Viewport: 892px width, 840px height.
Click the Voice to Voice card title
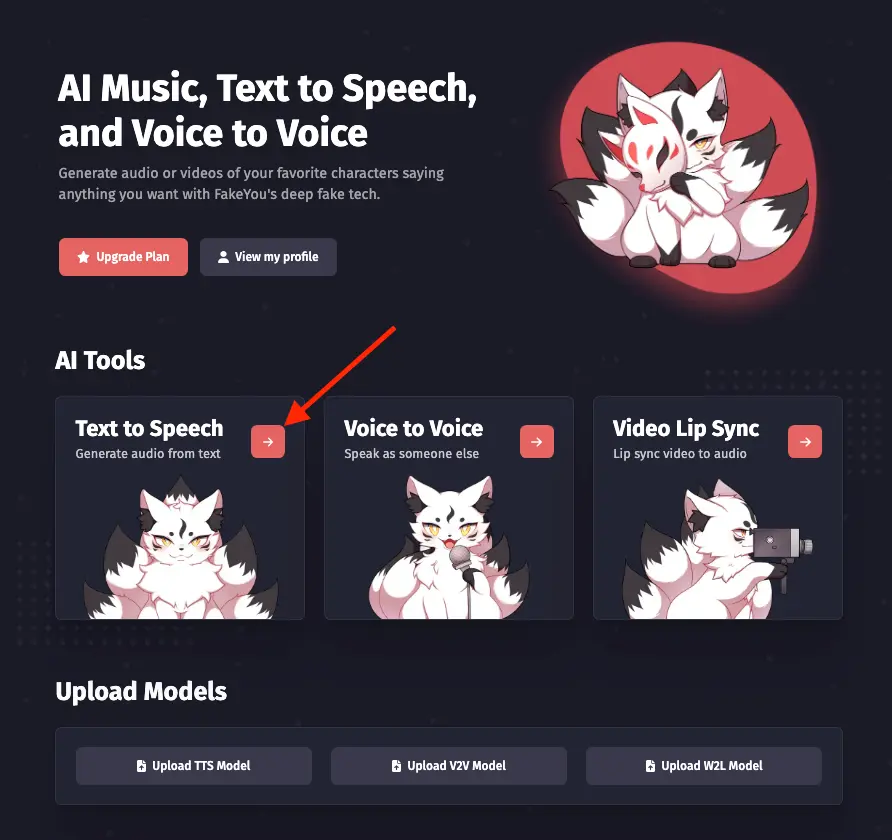coord(414,428)
